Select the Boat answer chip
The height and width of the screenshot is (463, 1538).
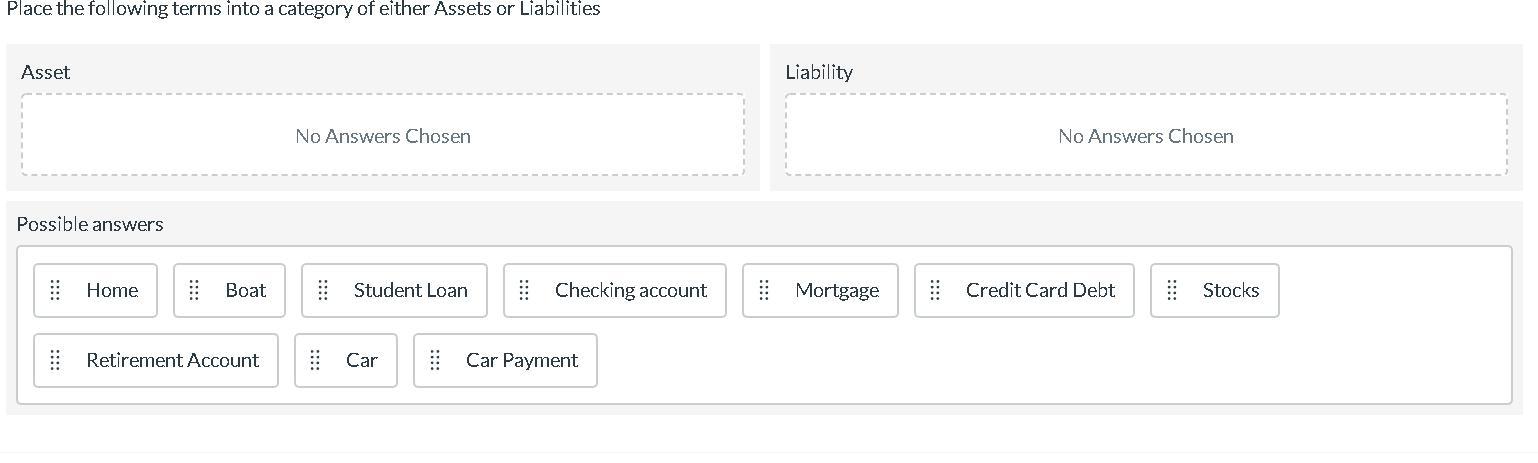click(x=245, y=290)
